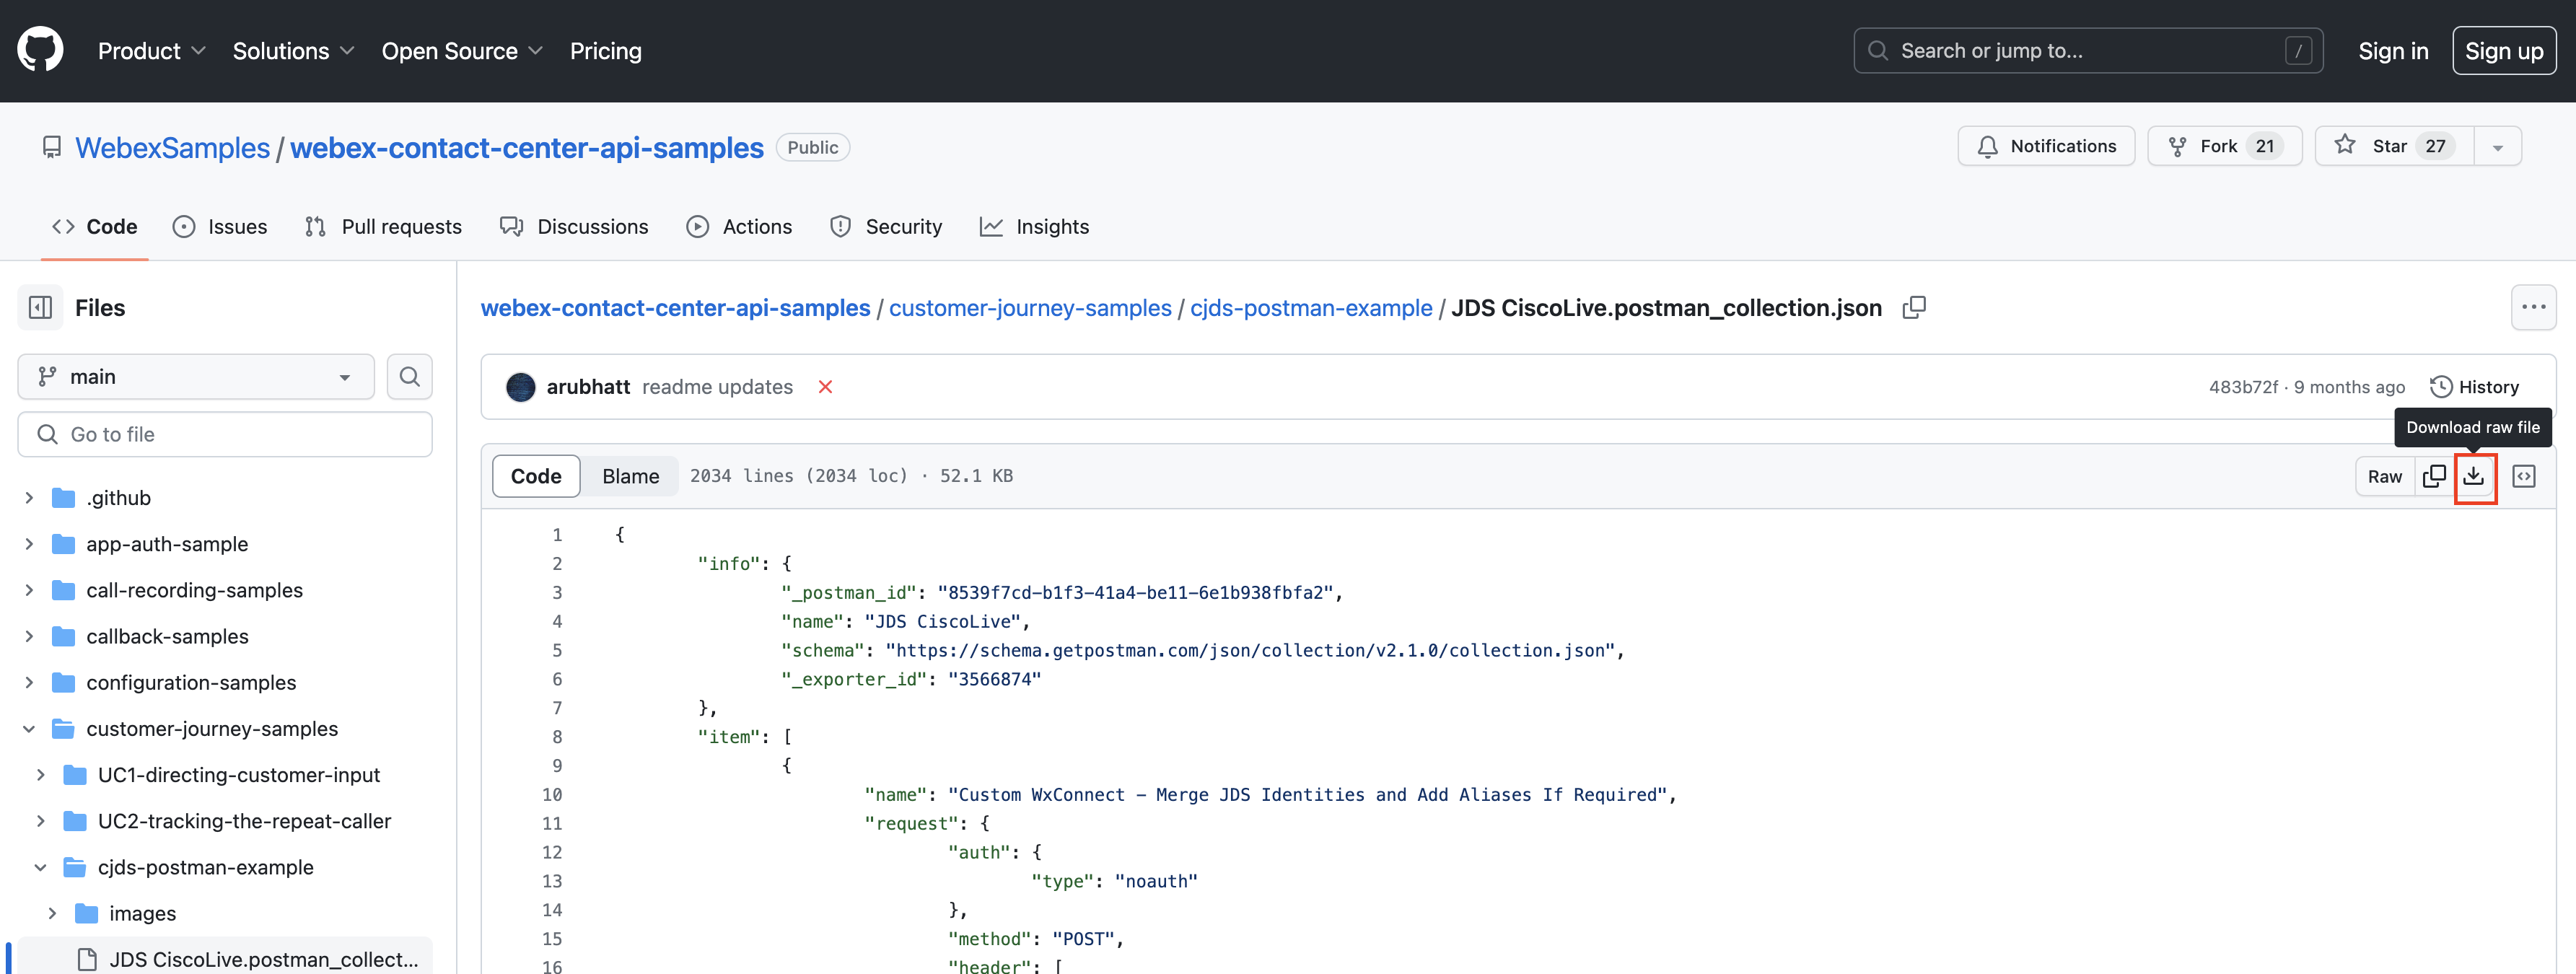2576x974 pixels.
Task: Open the Security tab
Action: (886, 227)
